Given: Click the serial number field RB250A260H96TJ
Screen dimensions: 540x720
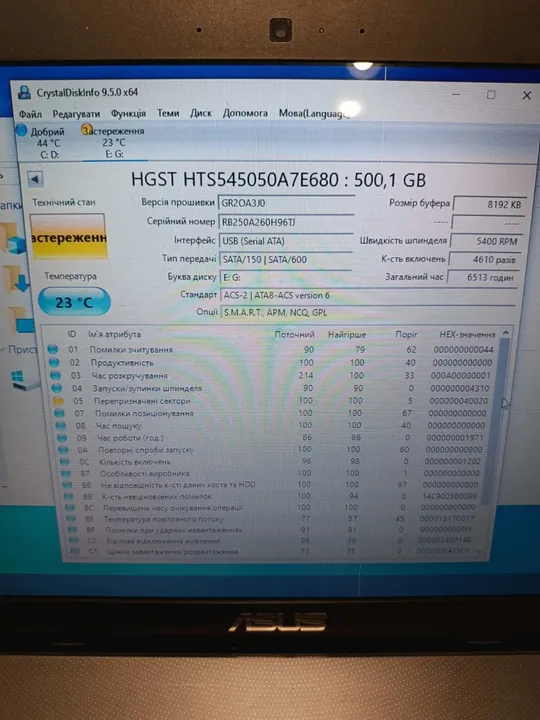Looking at the screenshot, I should click(286, 222).
